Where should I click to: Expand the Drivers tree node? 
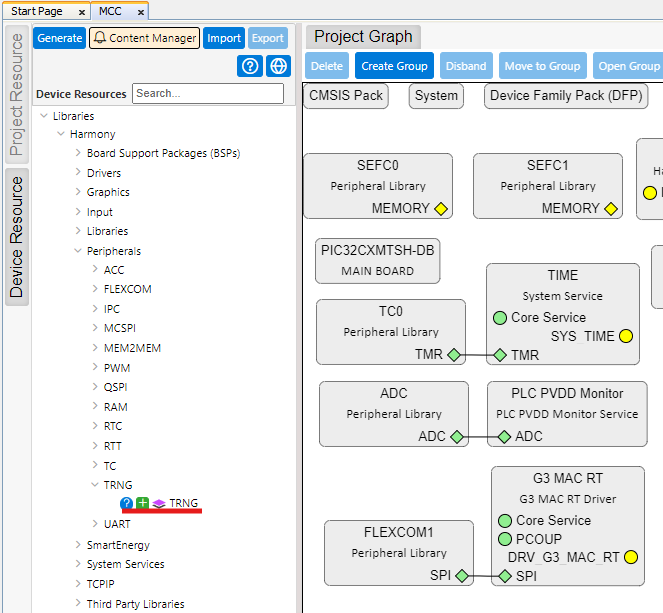pyautogui.click(x=78, y=173)
